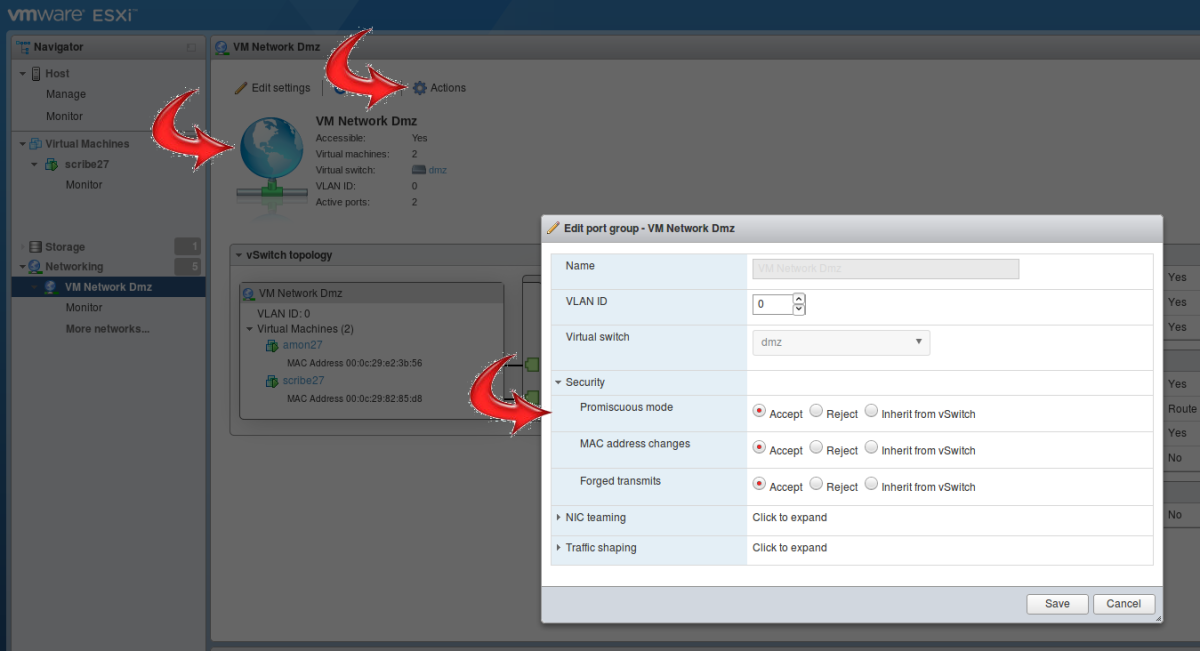Viewport: 1200px width, 651px height.
Task: Click the dmz virtual switch icon
Action: click(x=419, y=170)
